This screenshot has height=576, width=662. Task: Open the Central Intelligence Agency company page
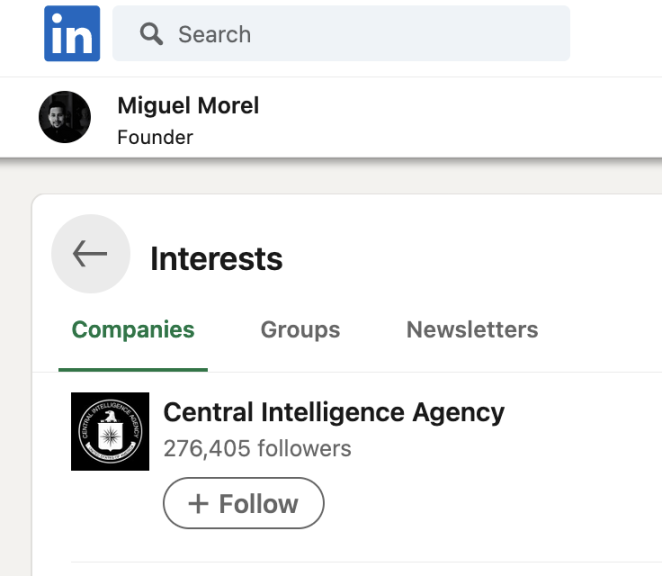[x=333, y=412]
